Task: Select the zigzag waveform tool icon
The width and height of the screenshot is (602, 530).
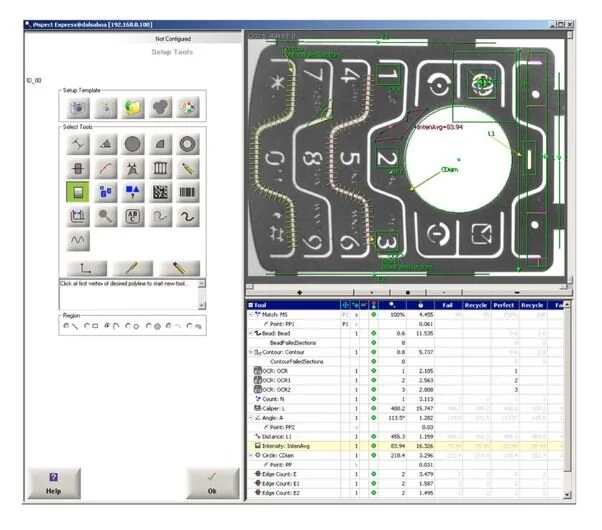Action: [78, 240]
